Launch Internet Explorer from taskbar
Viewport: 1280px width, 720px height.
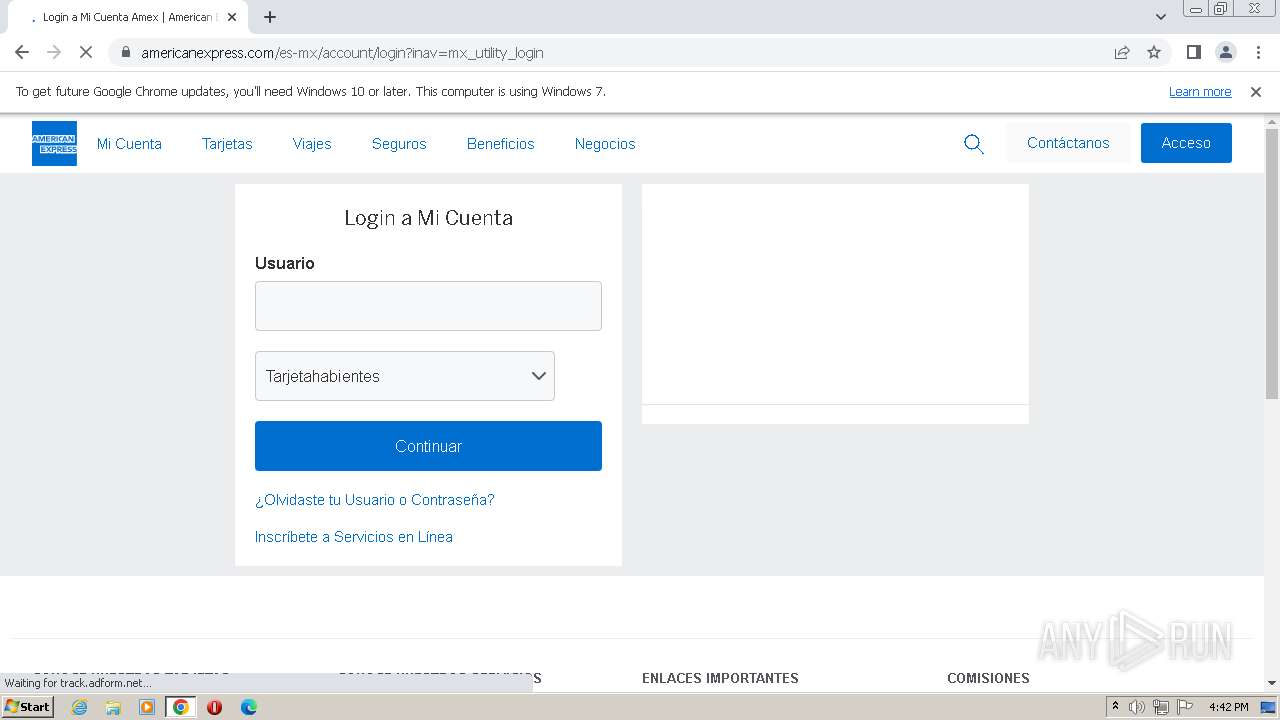[80, 707]
